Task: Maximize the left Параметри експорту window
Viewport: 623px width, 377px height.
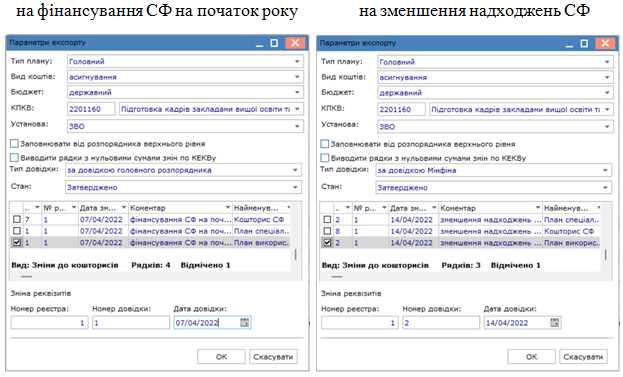Action: point(274,43)
